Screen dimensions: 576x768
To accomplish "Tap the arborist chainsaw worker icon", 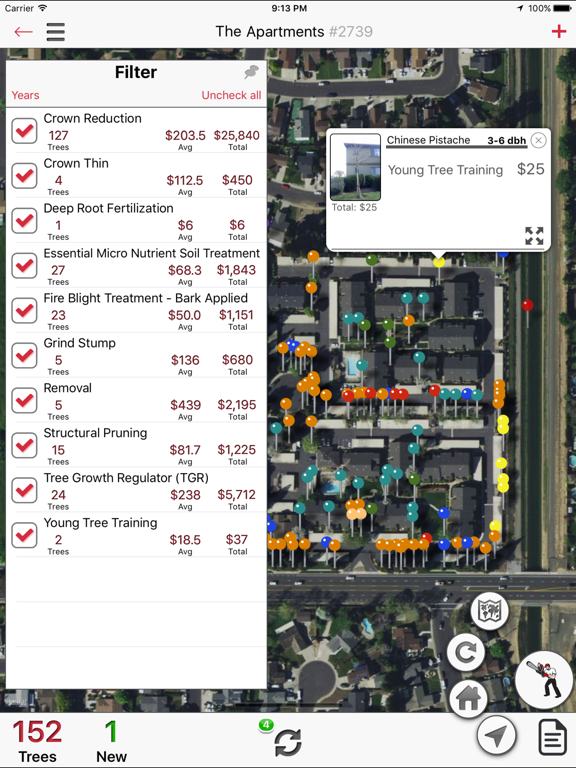I will 544,679.
